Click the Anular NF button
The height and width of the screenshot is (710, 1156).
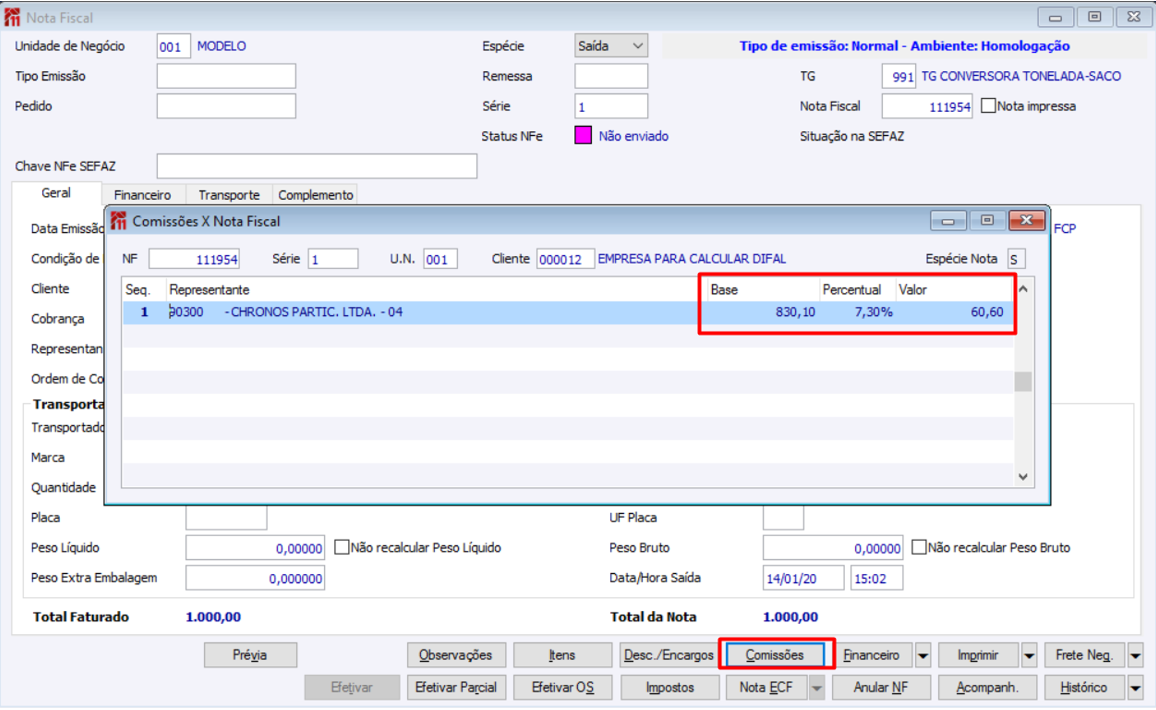881,687
